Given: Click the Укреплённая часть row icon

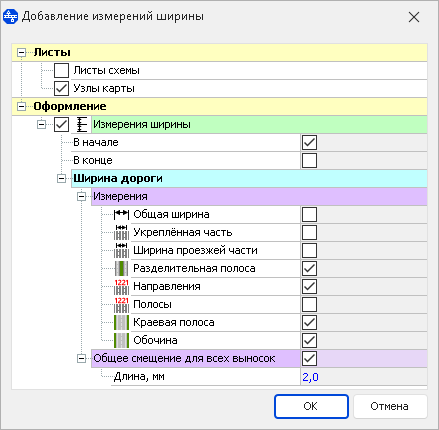Looking at the screenshot, I should tap(121, 232).
